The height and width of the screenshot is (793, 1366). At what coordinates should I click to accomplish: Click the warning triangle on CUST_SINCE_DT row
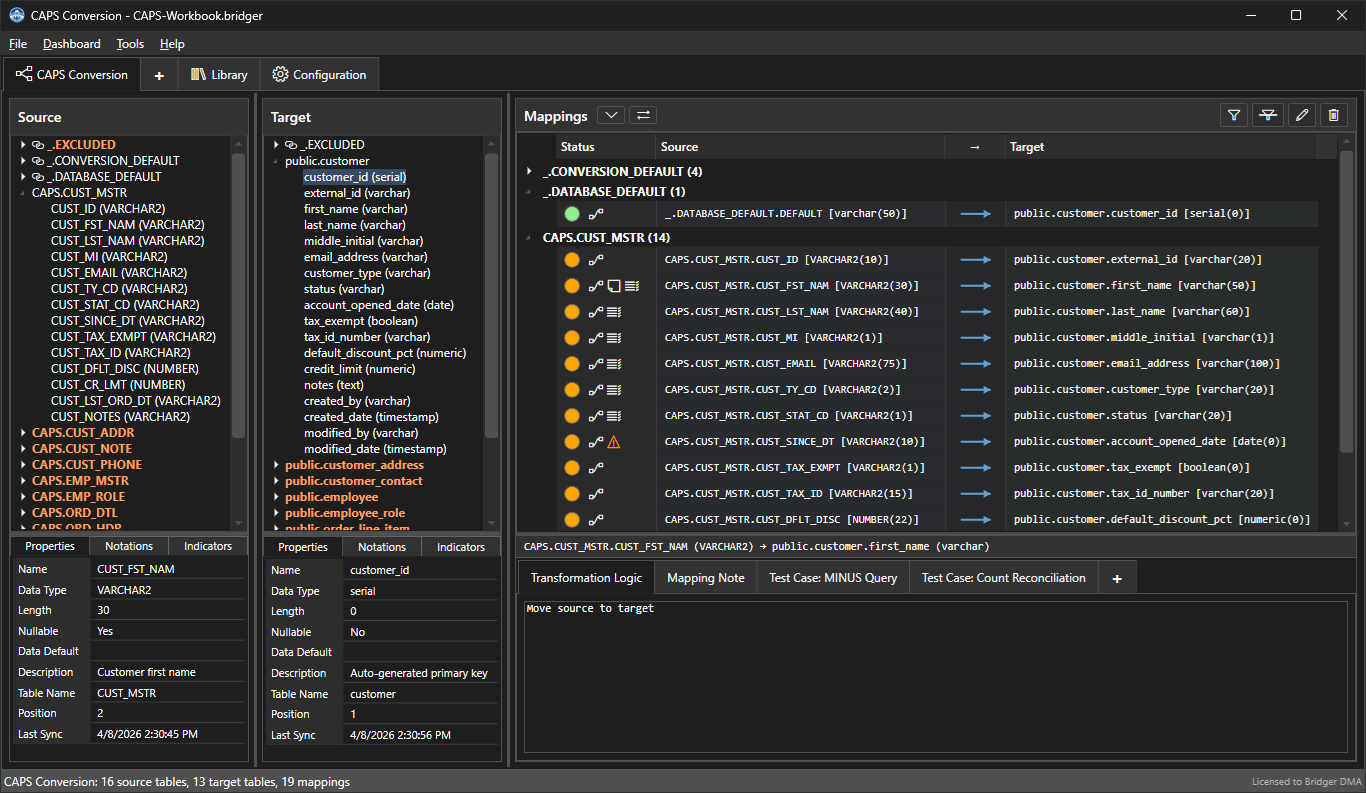[x=614, y=441]
